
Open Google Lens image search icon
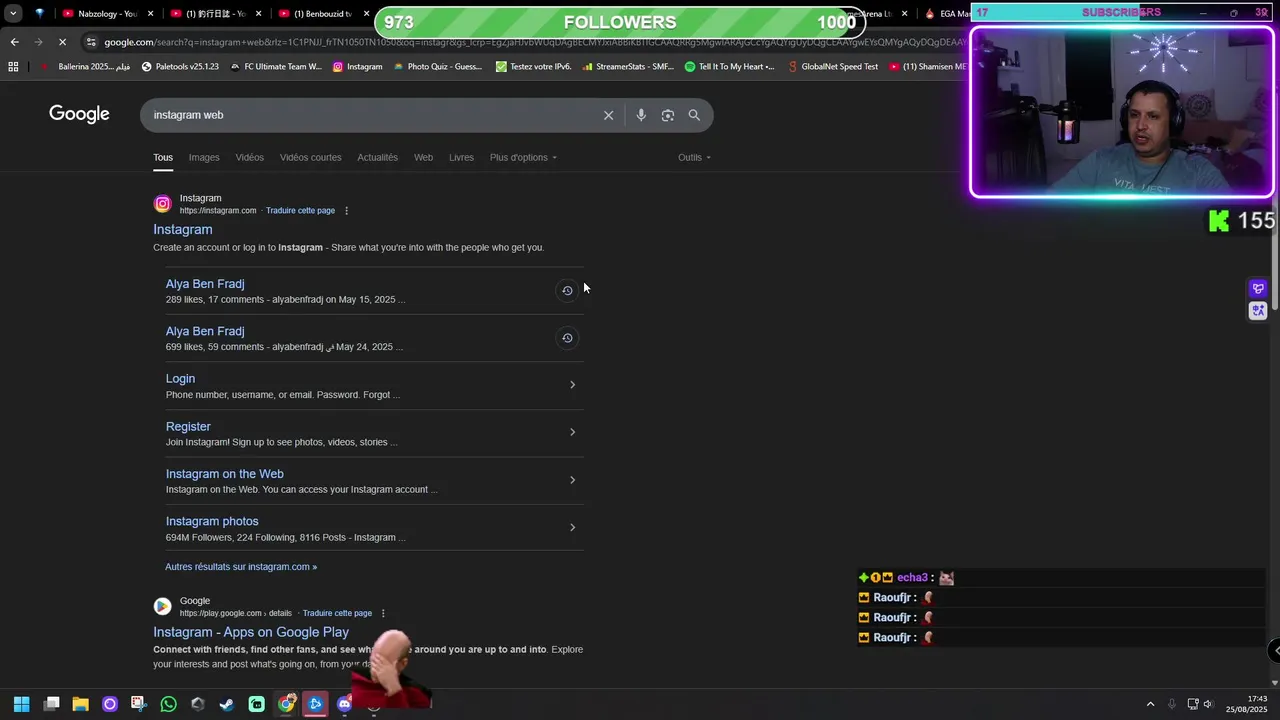668,115
